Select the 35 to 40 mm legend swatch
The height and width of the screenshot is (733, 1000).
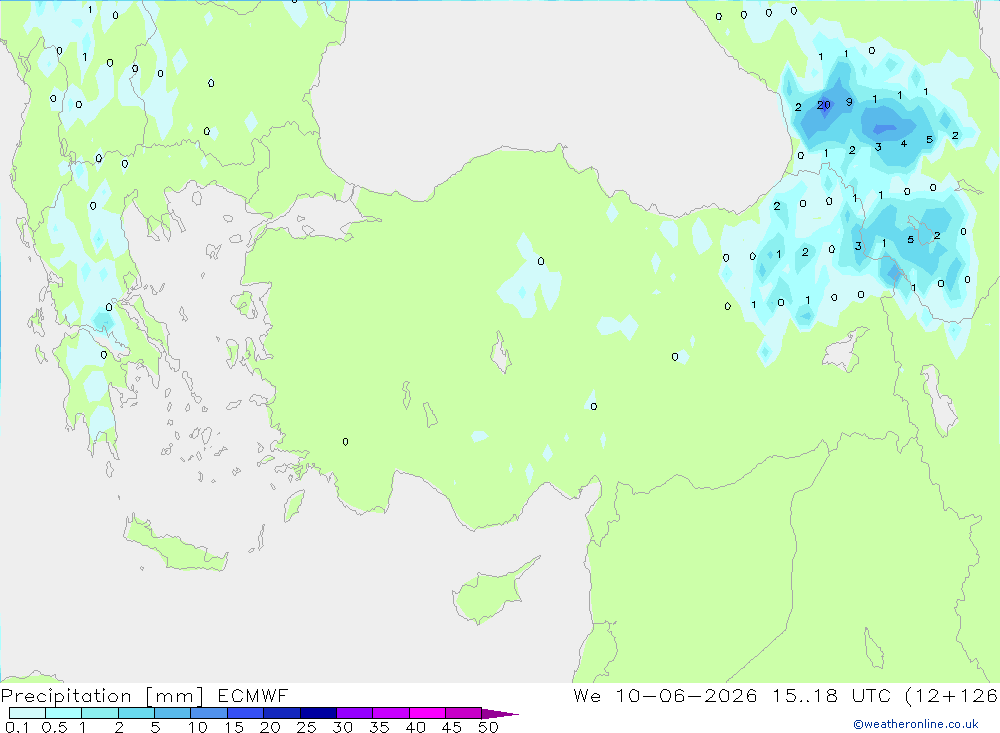click(x=391, y=713)
